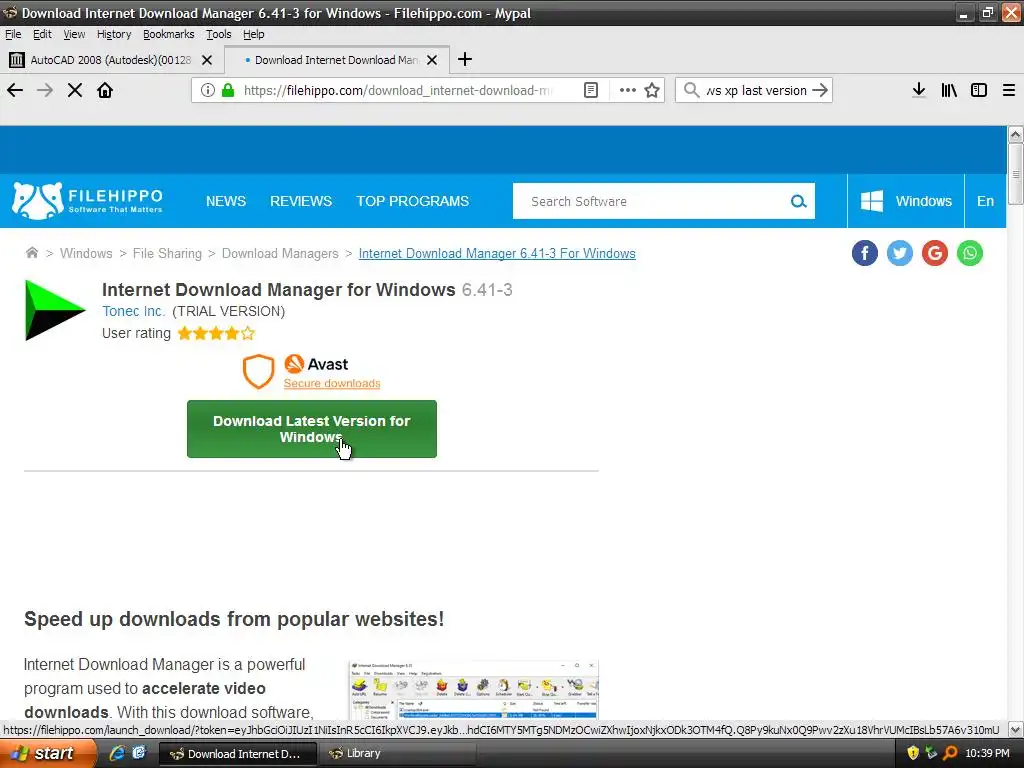Click Download Latest Version for Windows button
Image resolution: width=1024 pixels, height=768 pixels.
[312, 429]
